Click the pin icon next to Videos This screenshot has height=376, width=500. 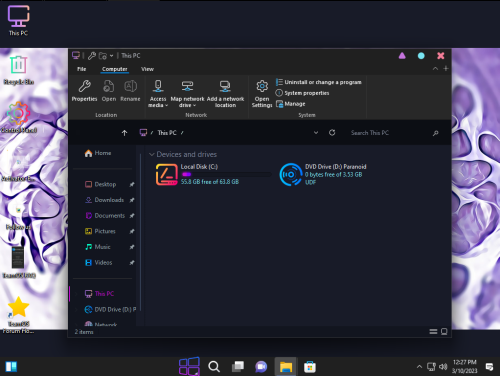click(x=132, y=263)
